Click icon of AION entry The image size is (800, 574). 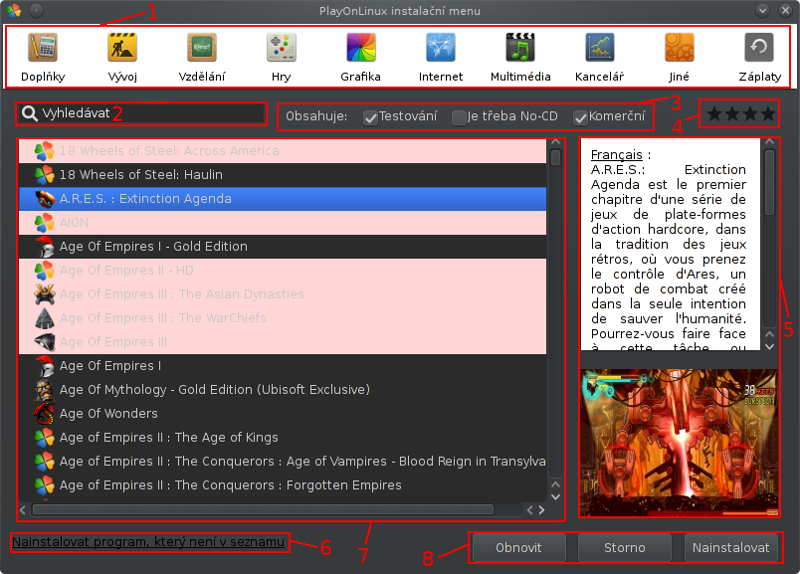[x=44, y=222]
